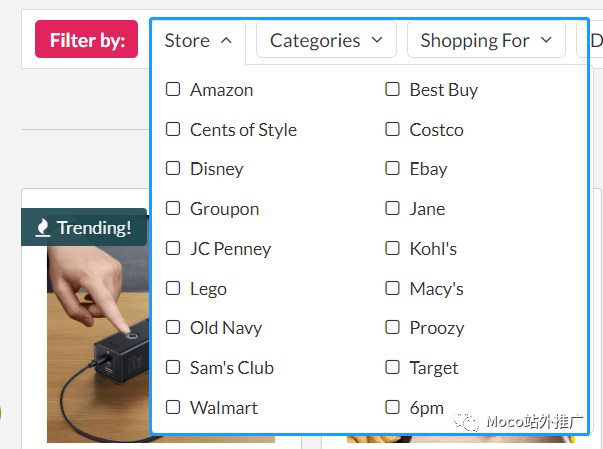Screen dimensions: 603x449
Task: Toggle the Ebay checkbox
Action: click(392, 168)
